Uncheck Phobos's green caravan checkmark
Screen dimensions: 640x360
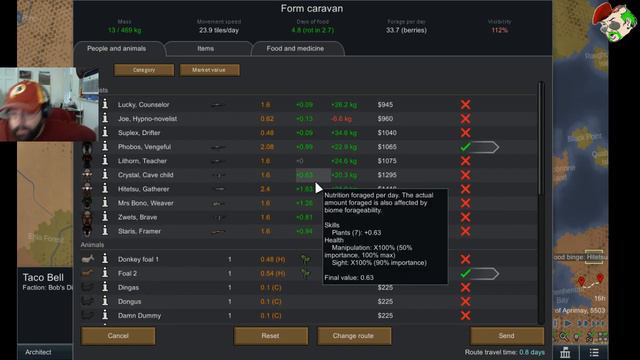[465, 147]
